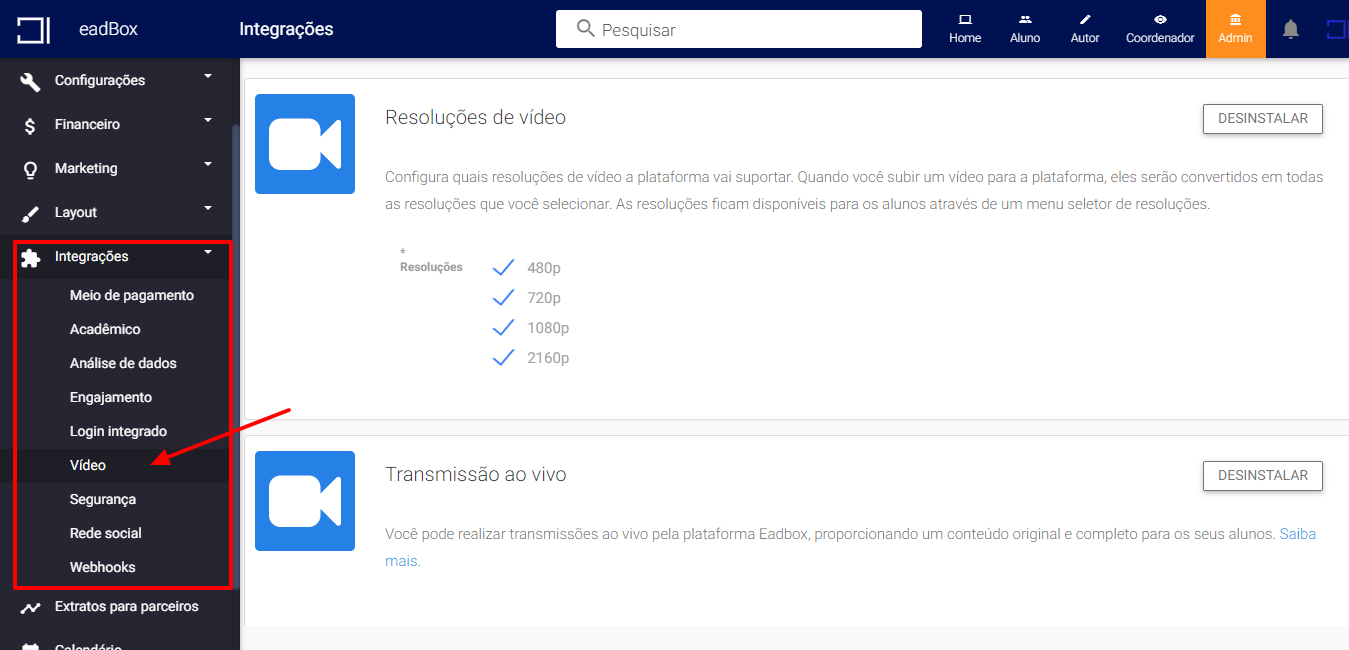Open Rede social submenu item
The height and width of the screenshot is (650, 1349).
coord(106,533)
